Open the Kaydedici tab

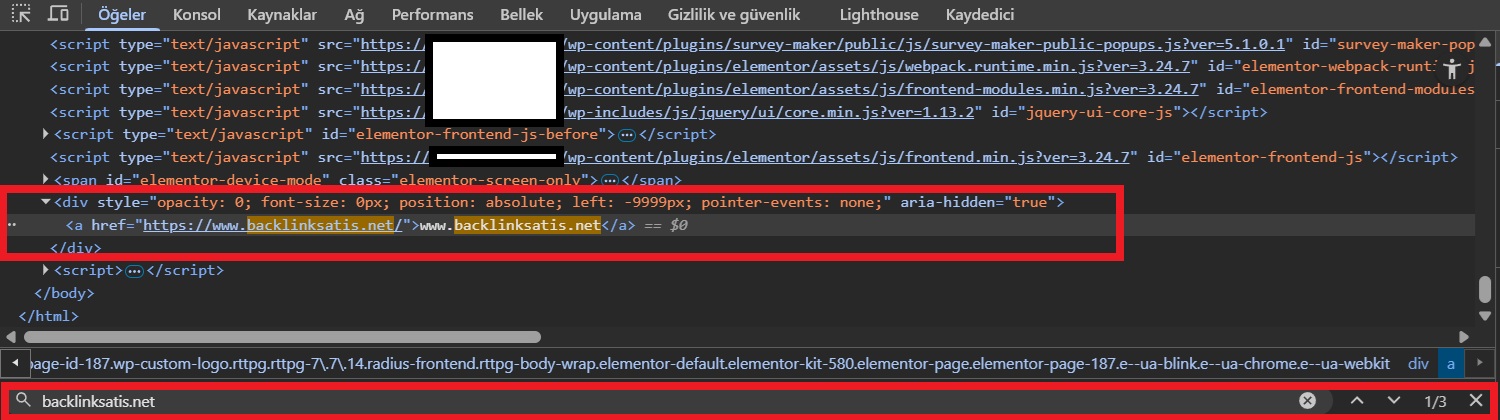(979, 15)
